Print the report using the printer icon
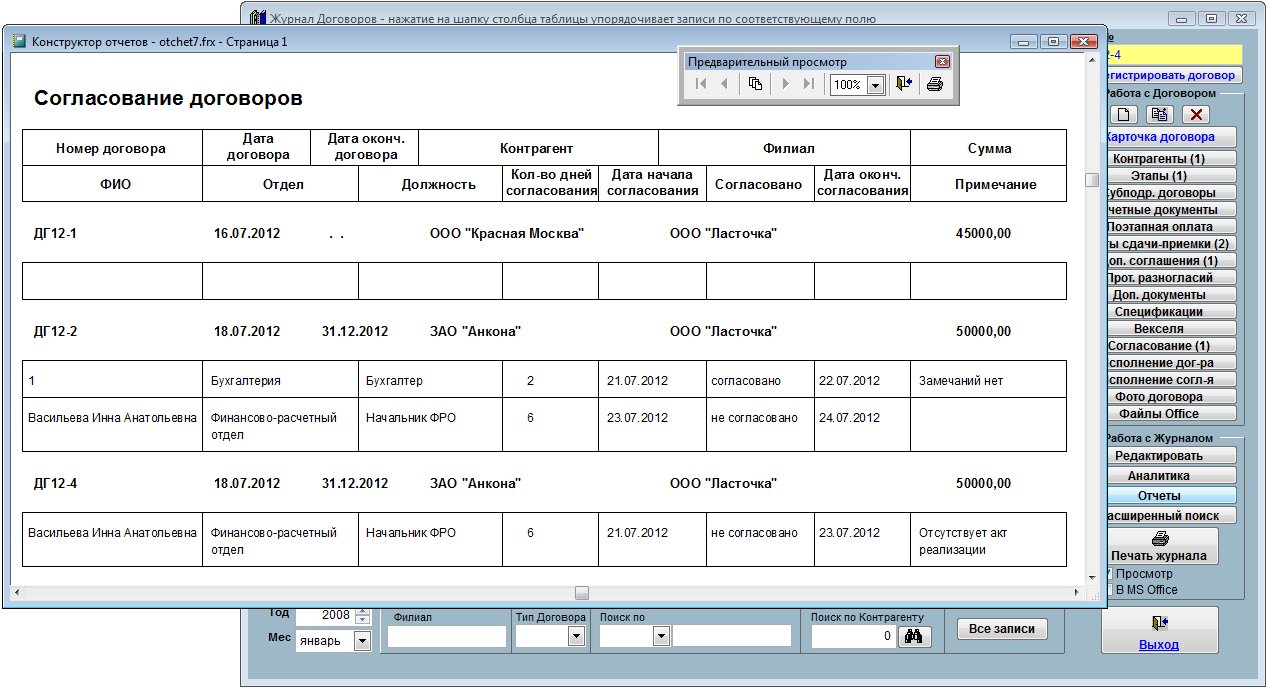This screenshot has height=687, width=1266. [934, 85]
